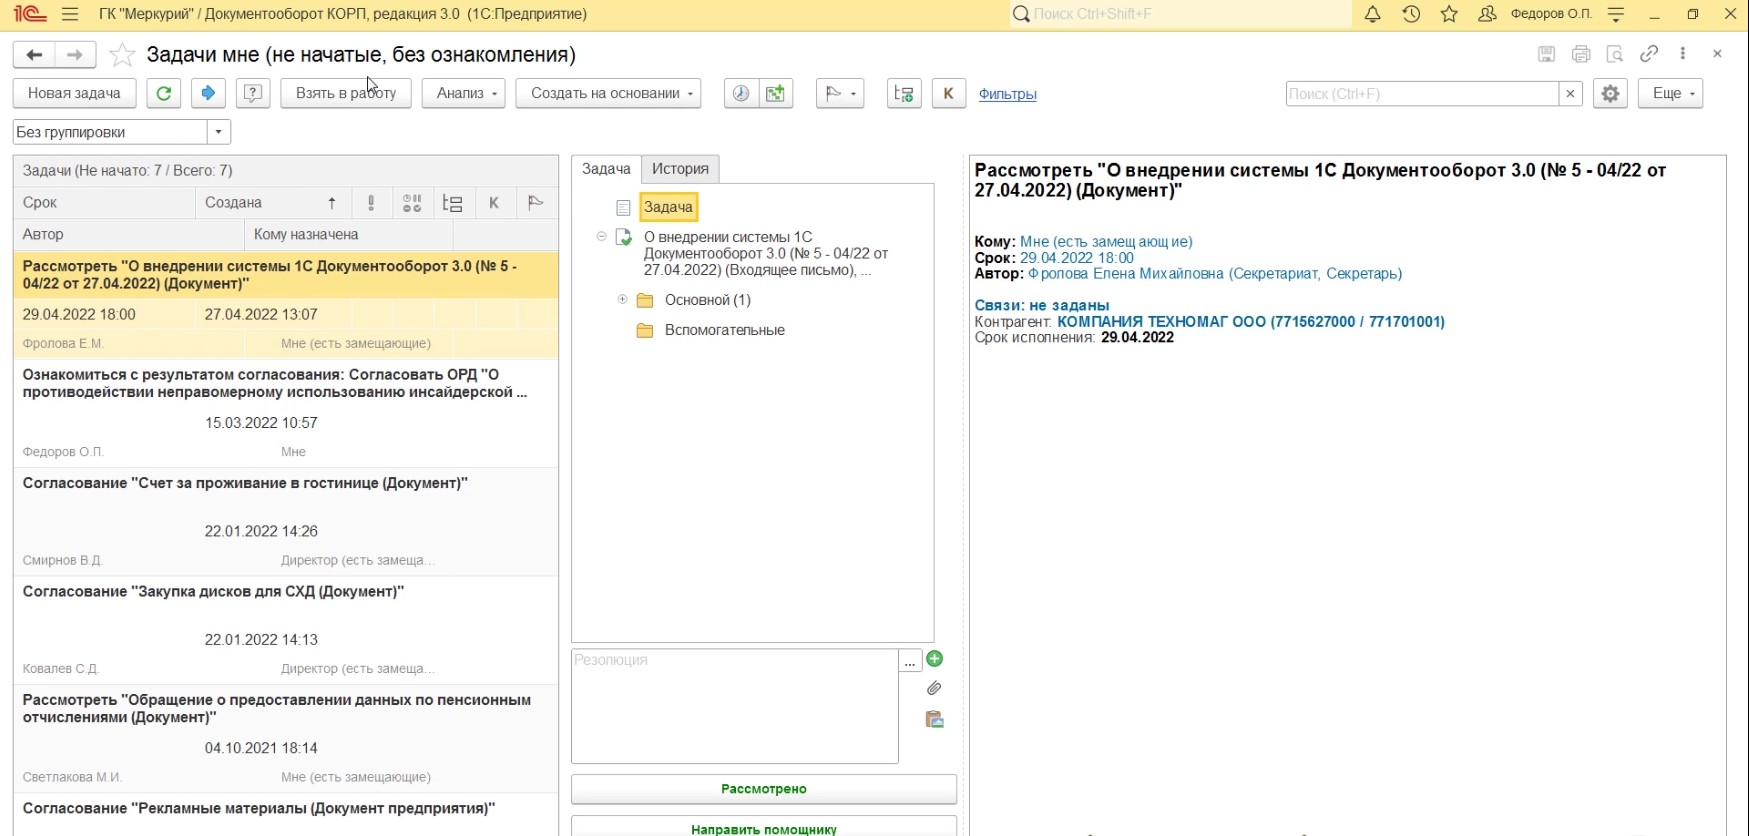This screenshot has height=836, width=1749.
Task: Refresh the task list
Action: [164, 93]
